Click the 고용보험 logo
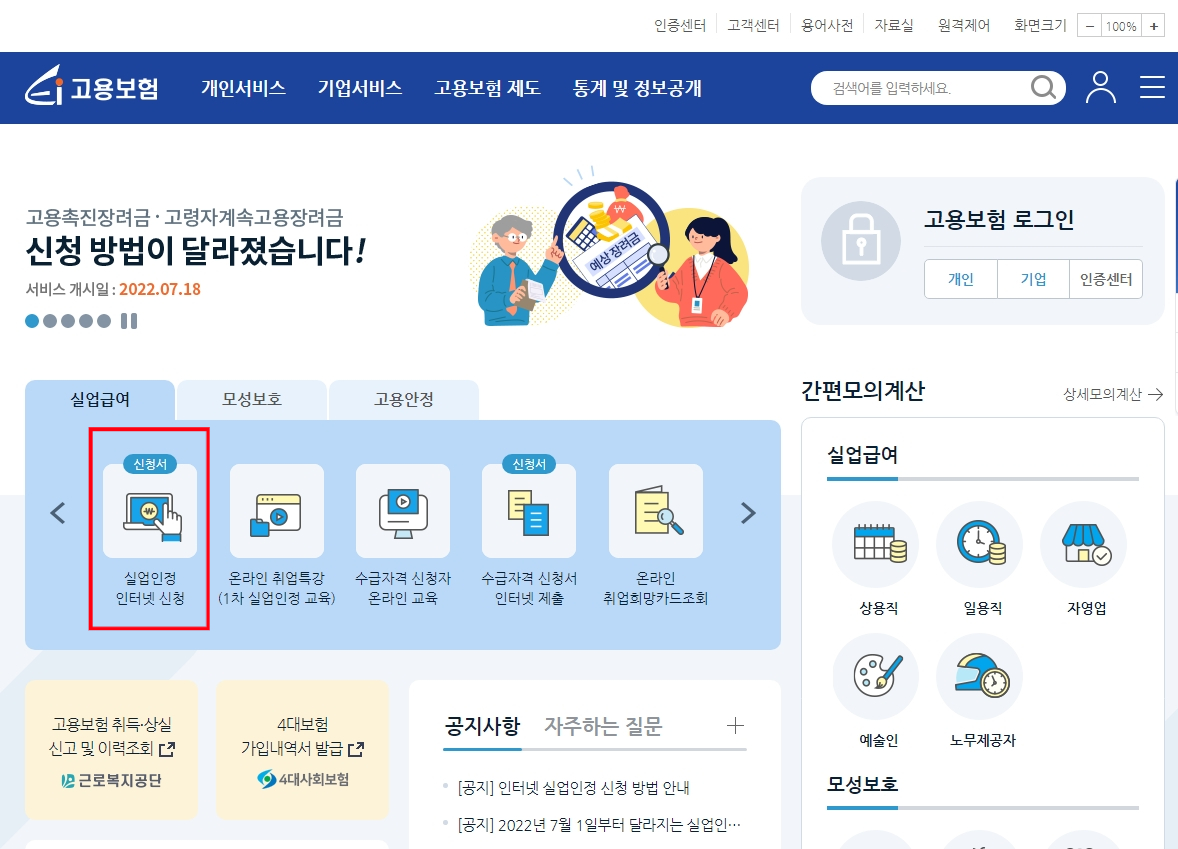This screenshot has height=849, width=1178. coord(92,85)
